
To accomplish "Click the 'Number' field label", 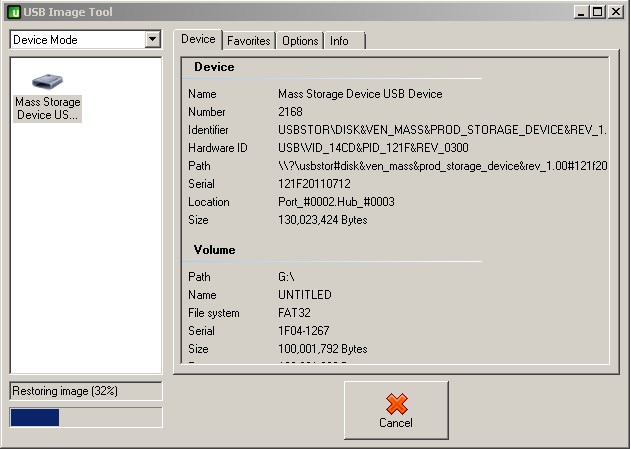I will [207, 112].
